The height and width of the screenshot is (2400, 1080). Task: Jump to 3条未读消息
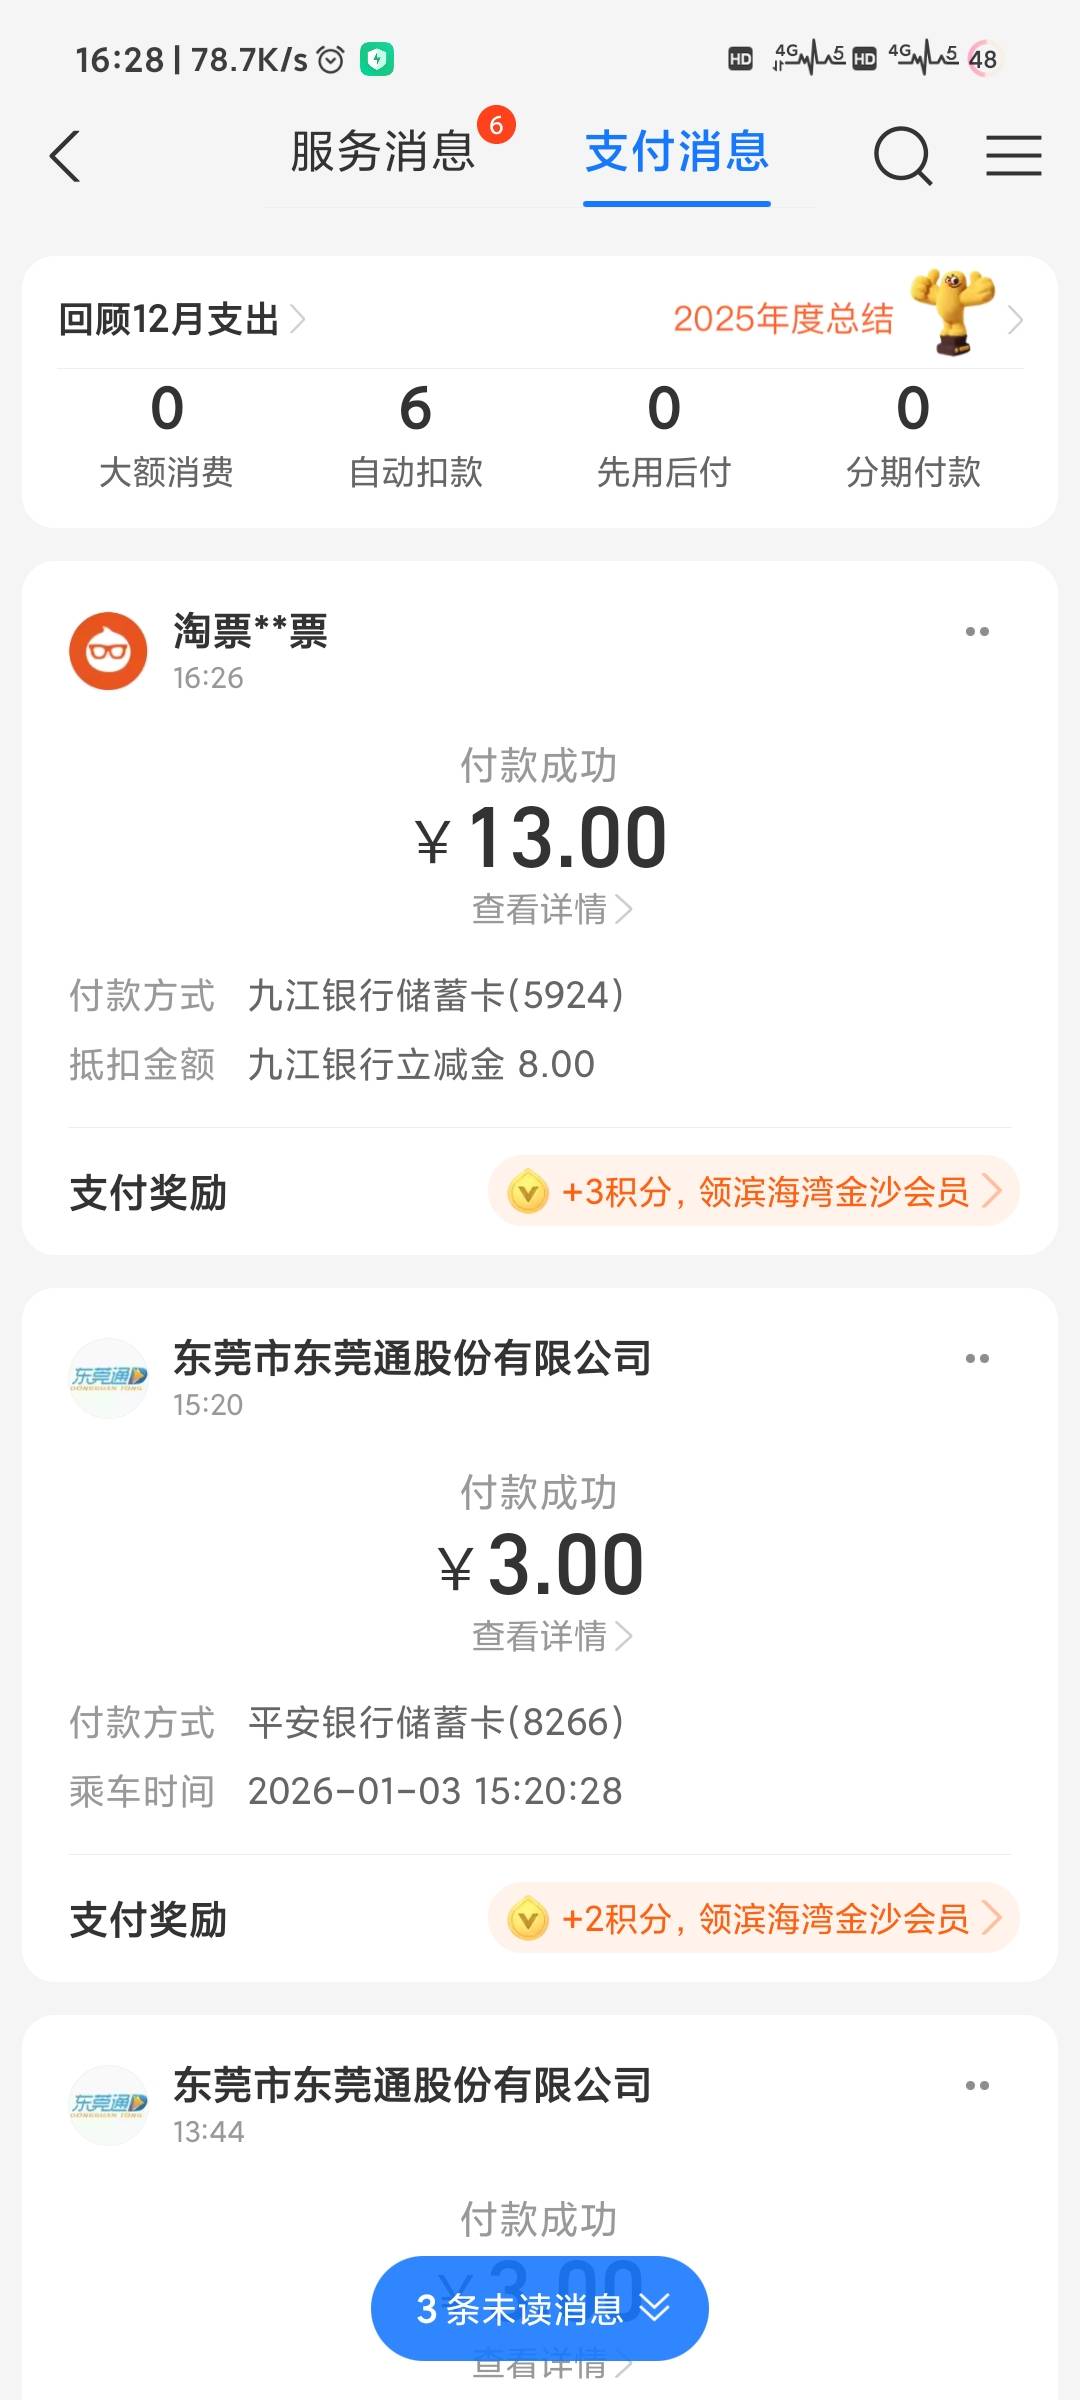[x=540, y=2309]
